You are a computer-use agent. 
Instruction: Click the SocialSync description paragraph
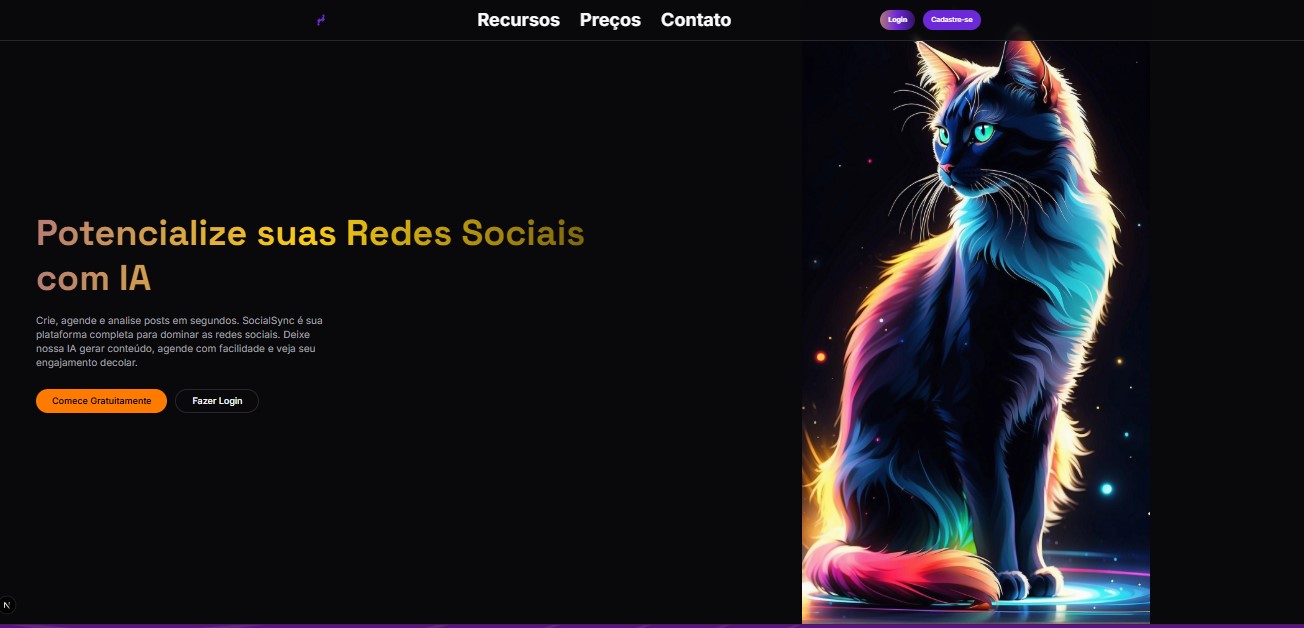click(179, 341)
